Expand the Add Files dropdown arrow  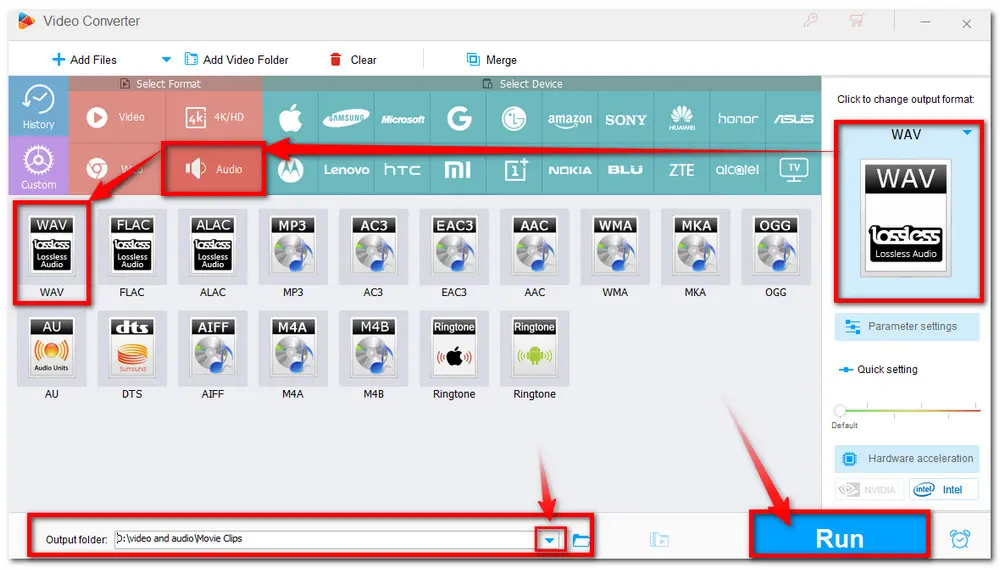point(166,60)
